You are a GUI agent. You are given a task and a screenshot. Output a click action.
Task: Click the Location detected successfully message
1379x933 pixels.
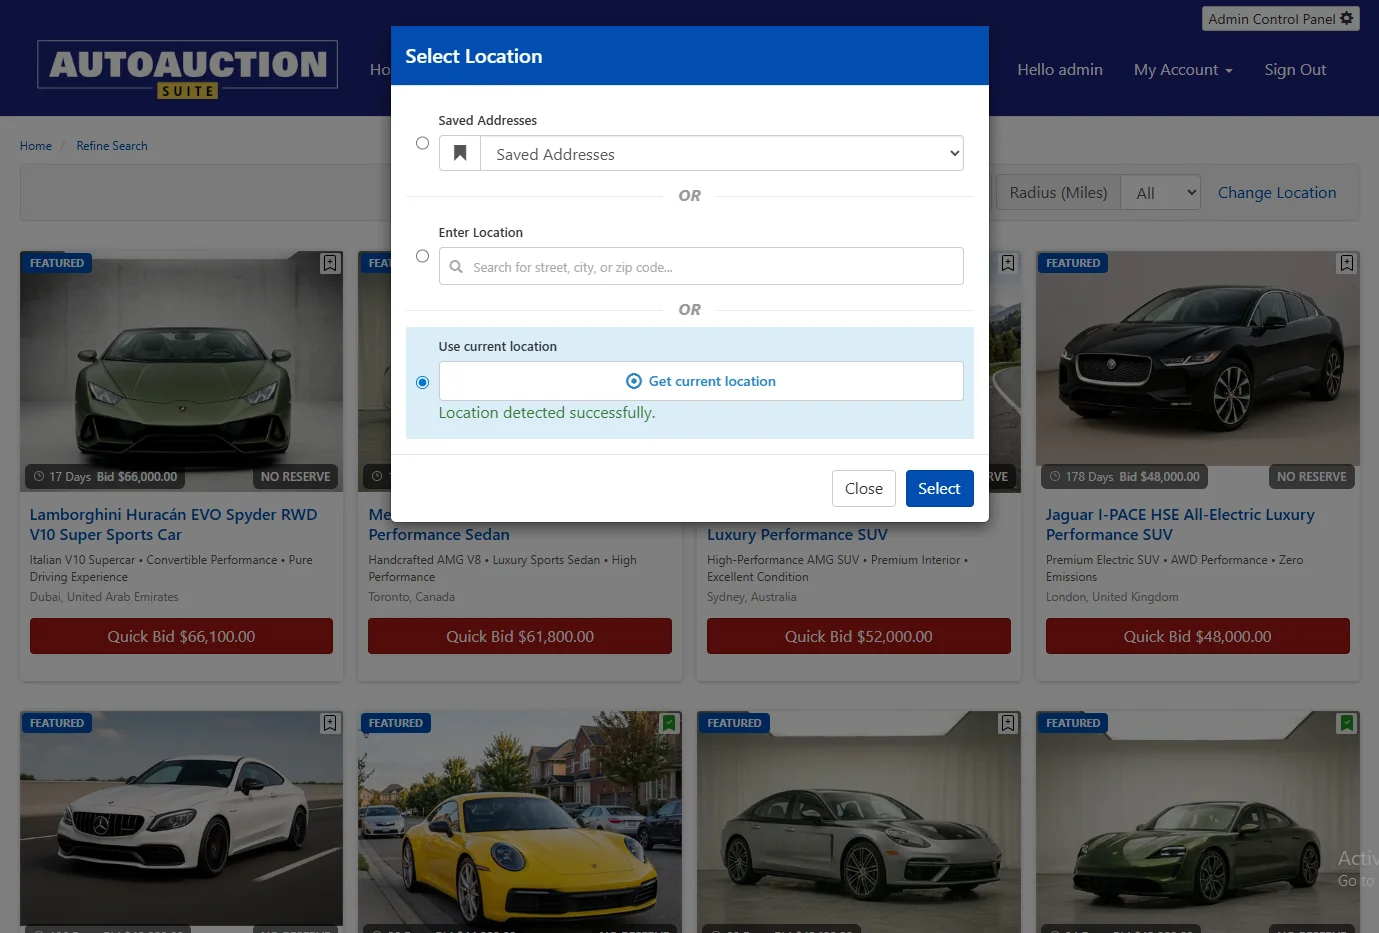pyautogui.click(x=547, y=413)
